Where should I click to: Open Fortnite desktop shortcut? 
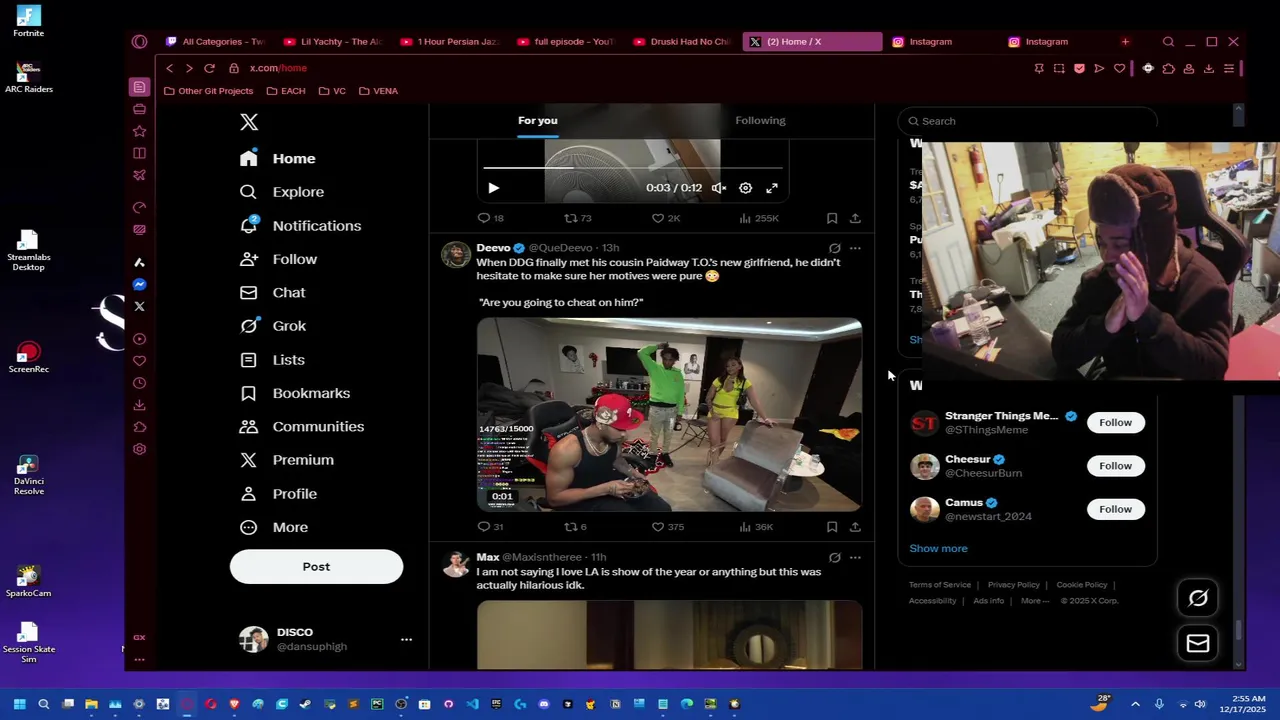pos(28,22)
